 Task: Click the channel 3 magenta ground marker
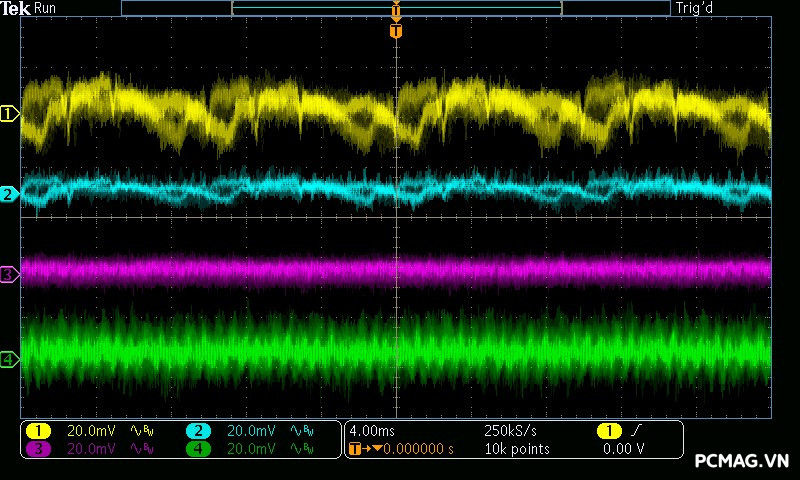(10, 274)
